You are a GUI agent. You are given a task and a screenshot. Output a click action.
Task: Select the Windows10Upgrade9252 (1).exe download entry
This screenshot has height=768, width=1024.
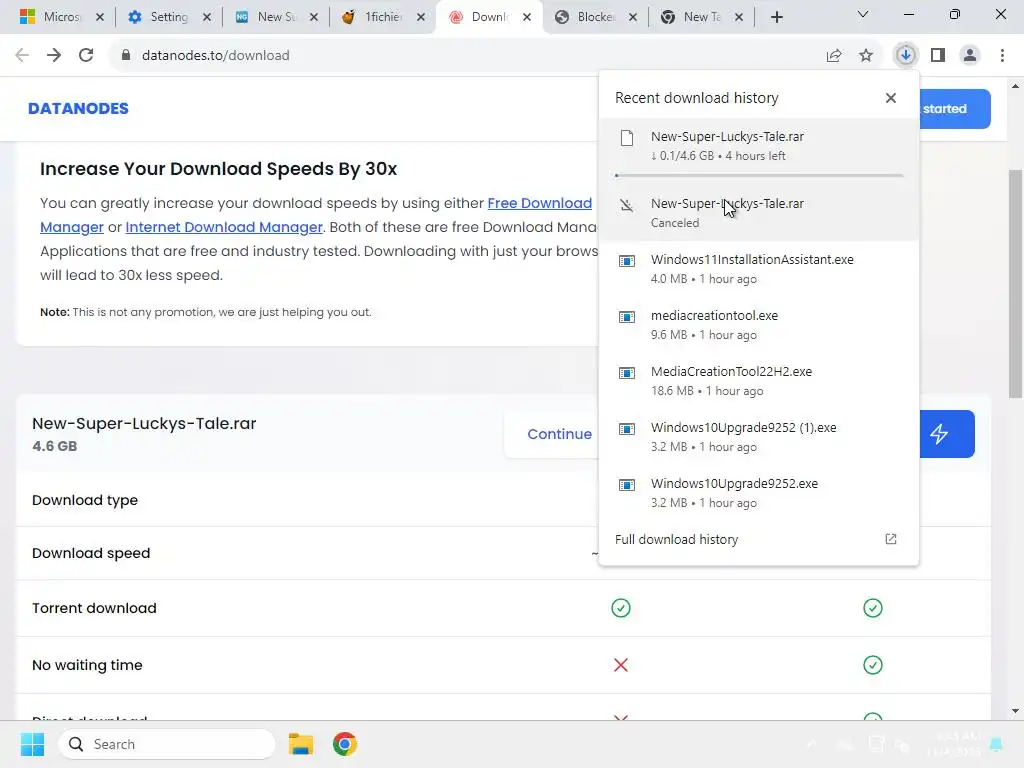coord(759,437)
